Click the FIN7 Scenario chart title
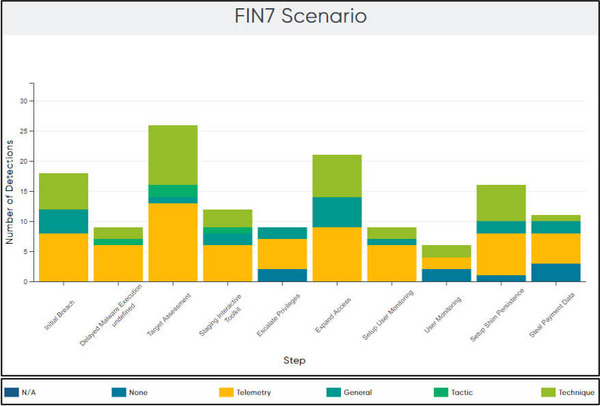Viewport: 600px width, 406px height. point(300,17)
